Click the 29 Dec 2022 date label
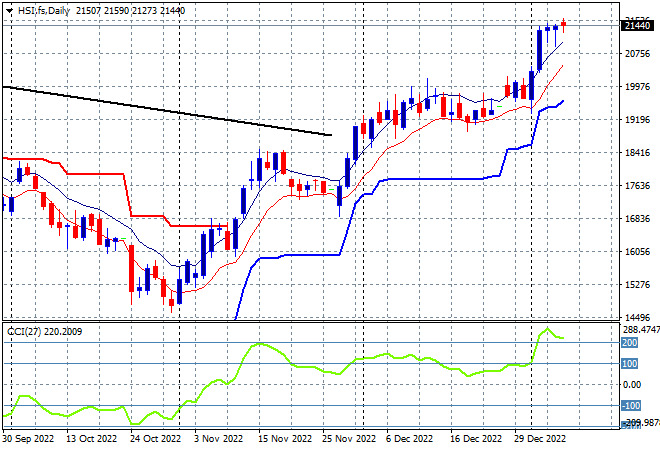The height and width of the screenshot is (450, 660). pos(540,439)
